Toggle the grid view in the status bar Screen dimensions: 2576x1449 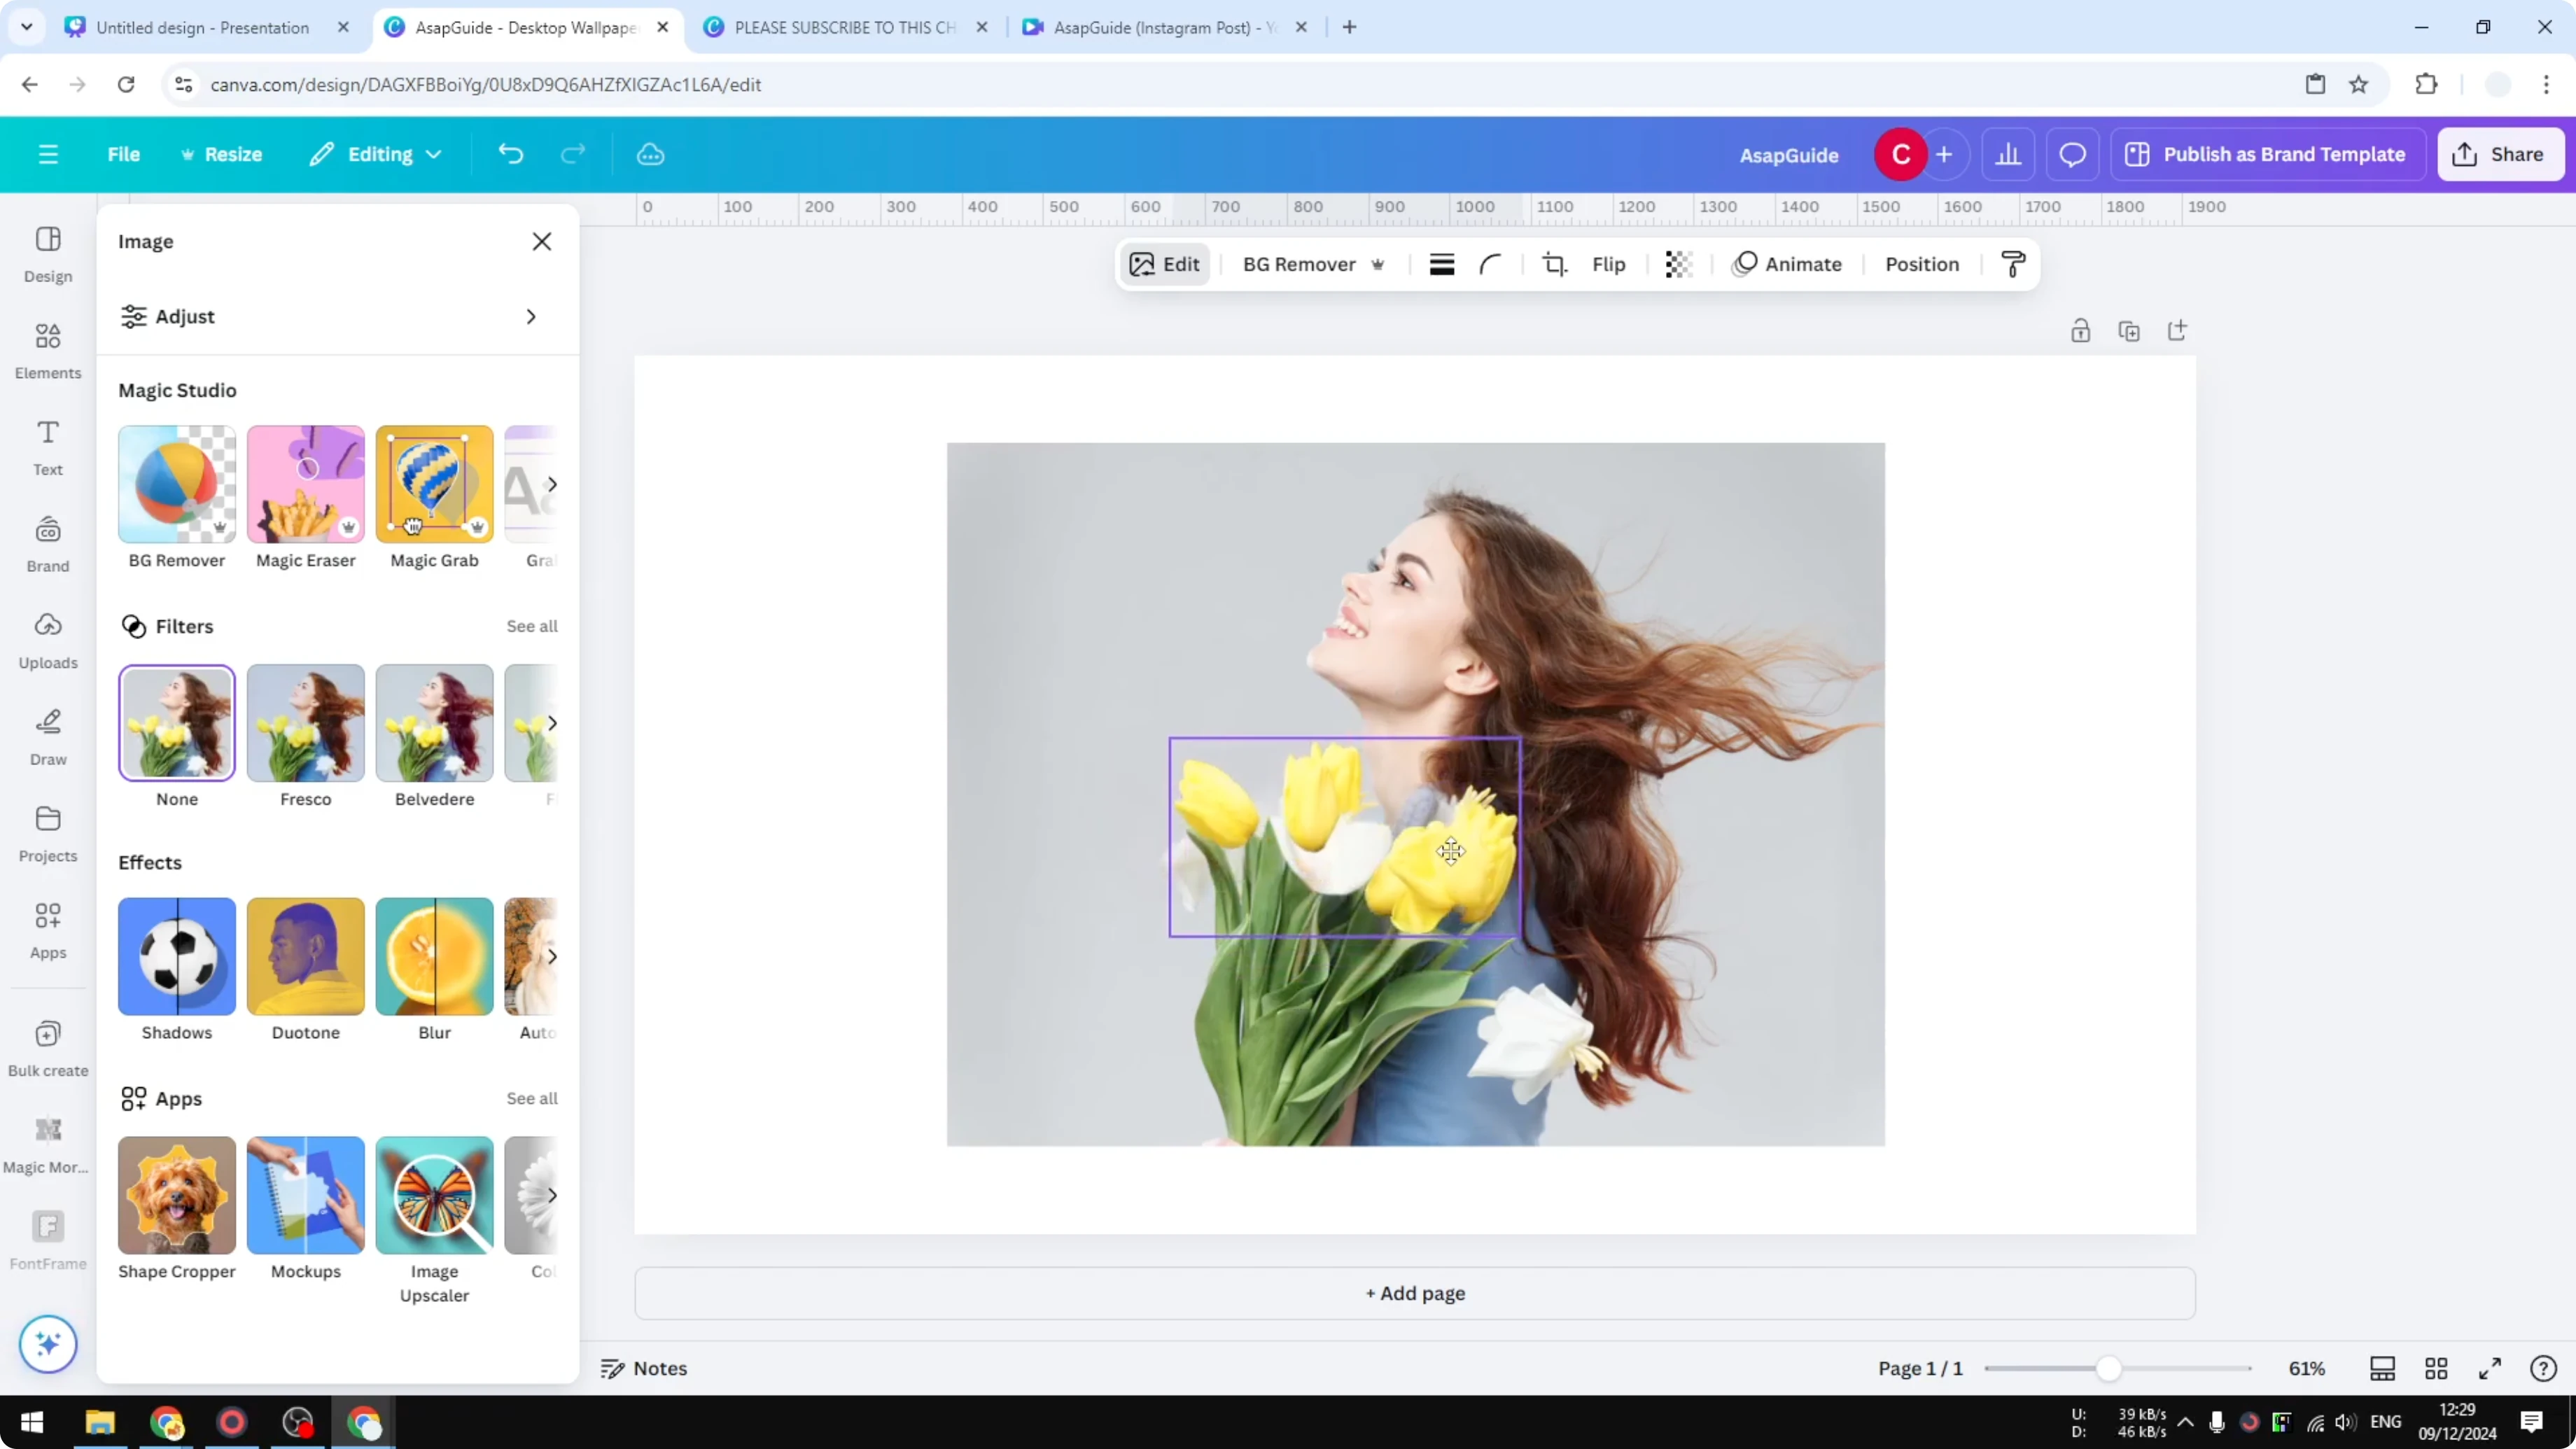(2436, 1368)
